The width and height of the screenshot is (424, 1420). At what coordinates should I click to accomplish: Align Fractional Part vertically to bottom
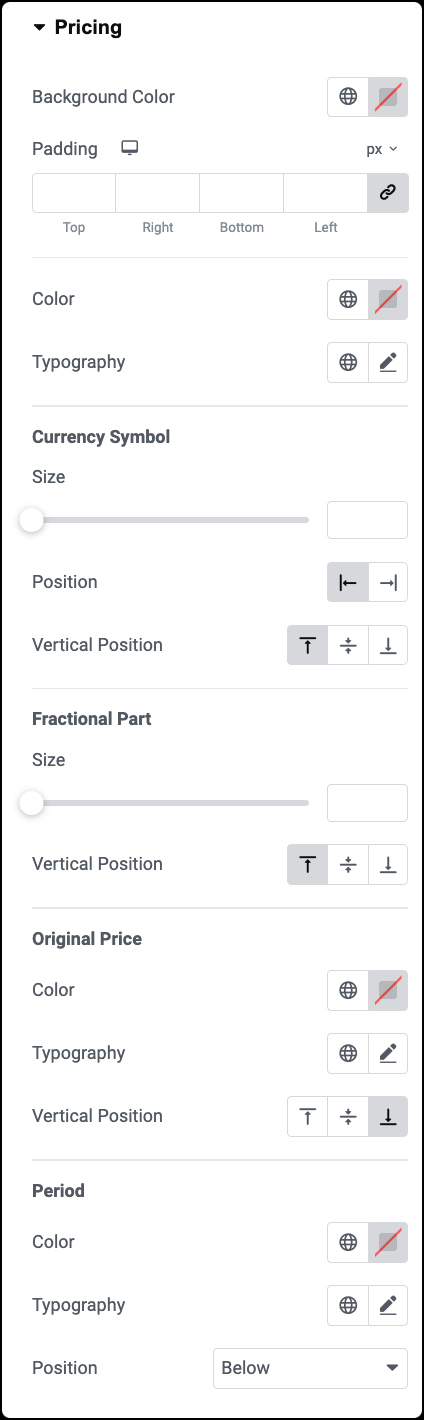coord(388,864)
